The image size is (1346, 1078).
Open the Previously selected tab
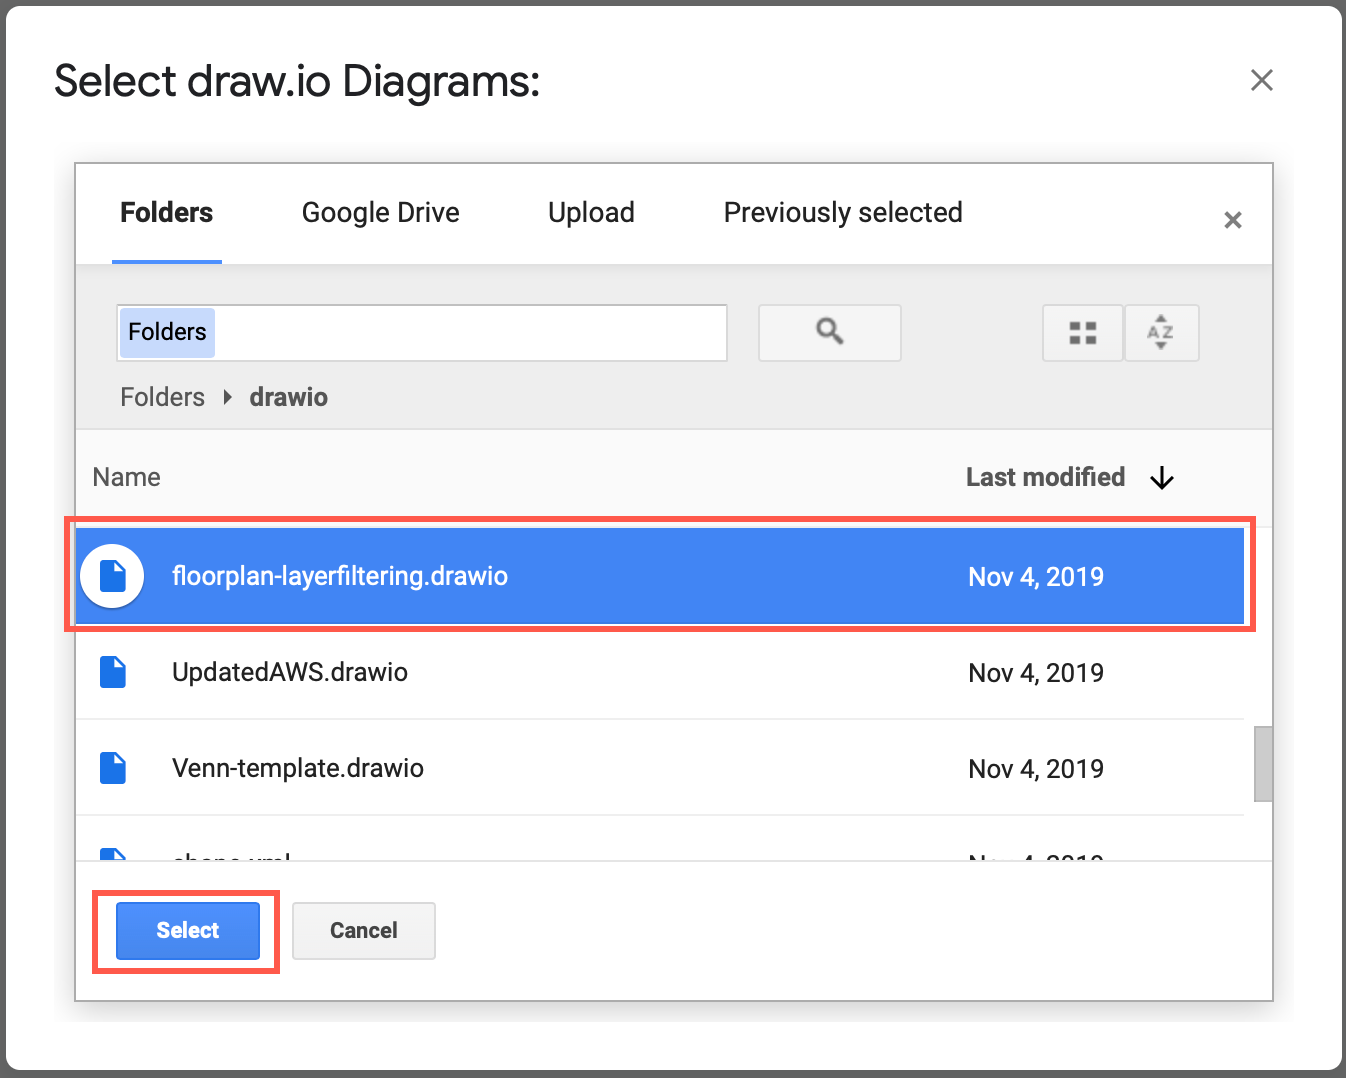pyautogui.click(x=842, y=212)
